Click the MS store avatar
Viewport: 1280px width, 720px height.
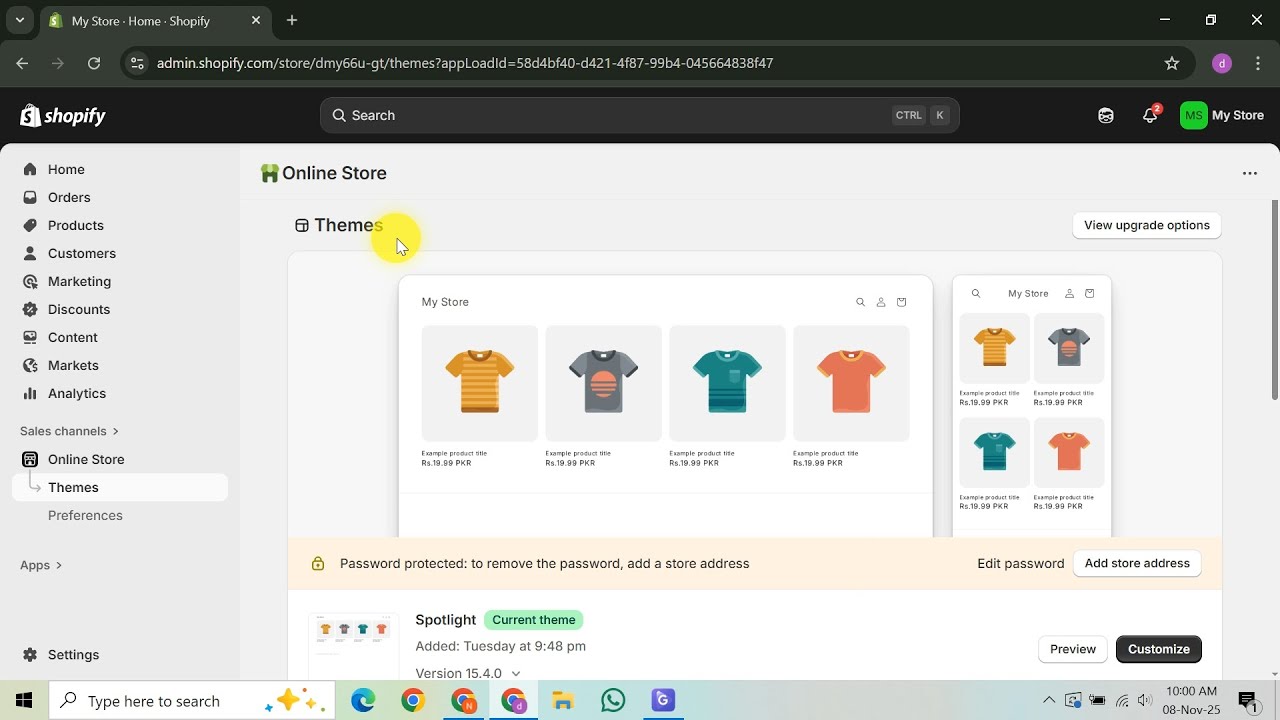(x=1193, y=115)
